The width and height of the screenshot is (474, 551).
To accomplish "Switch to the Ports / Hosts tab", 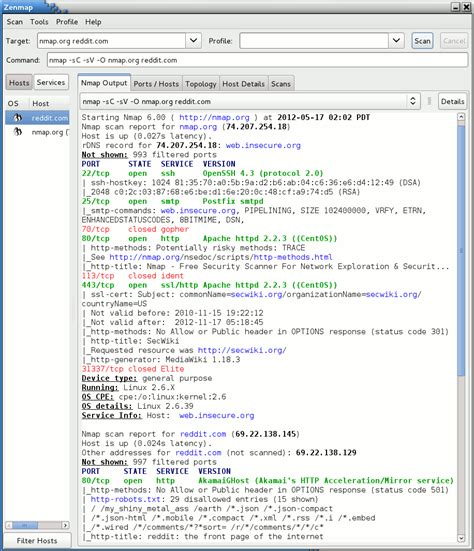I will tap(156, 84).
